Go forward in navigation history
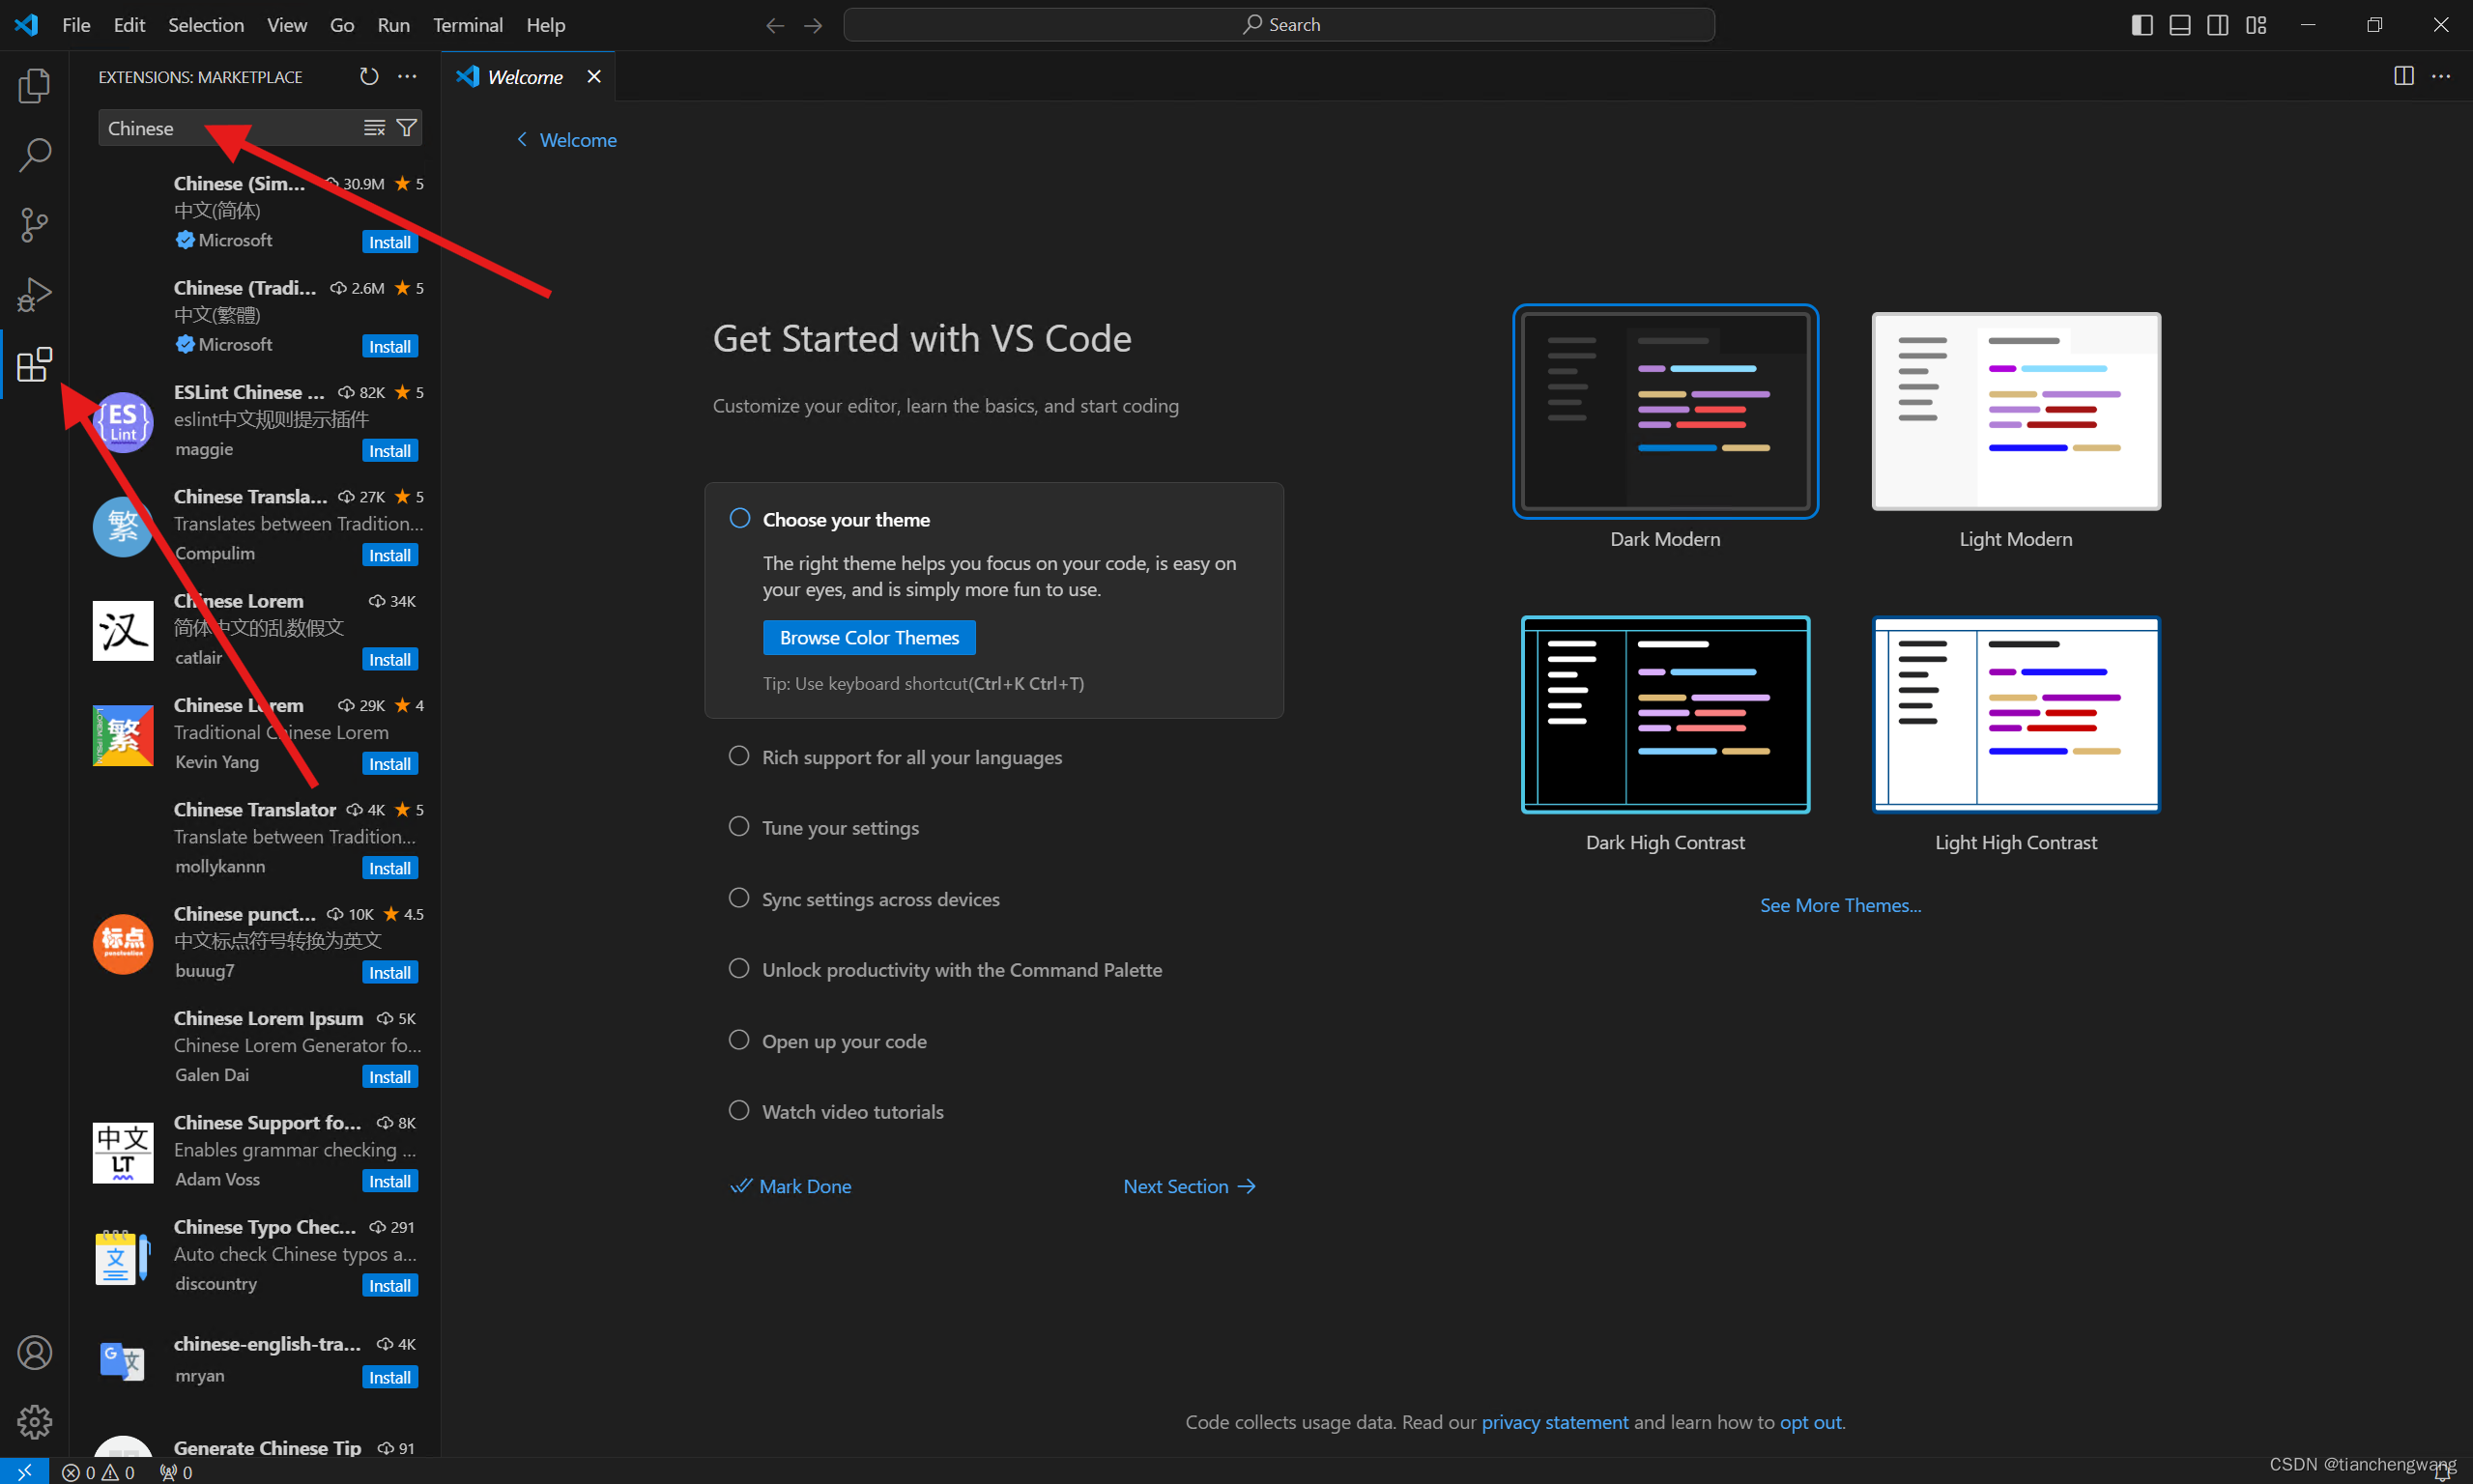Viewport: 2473px width, 1484px height. [813, 25]
